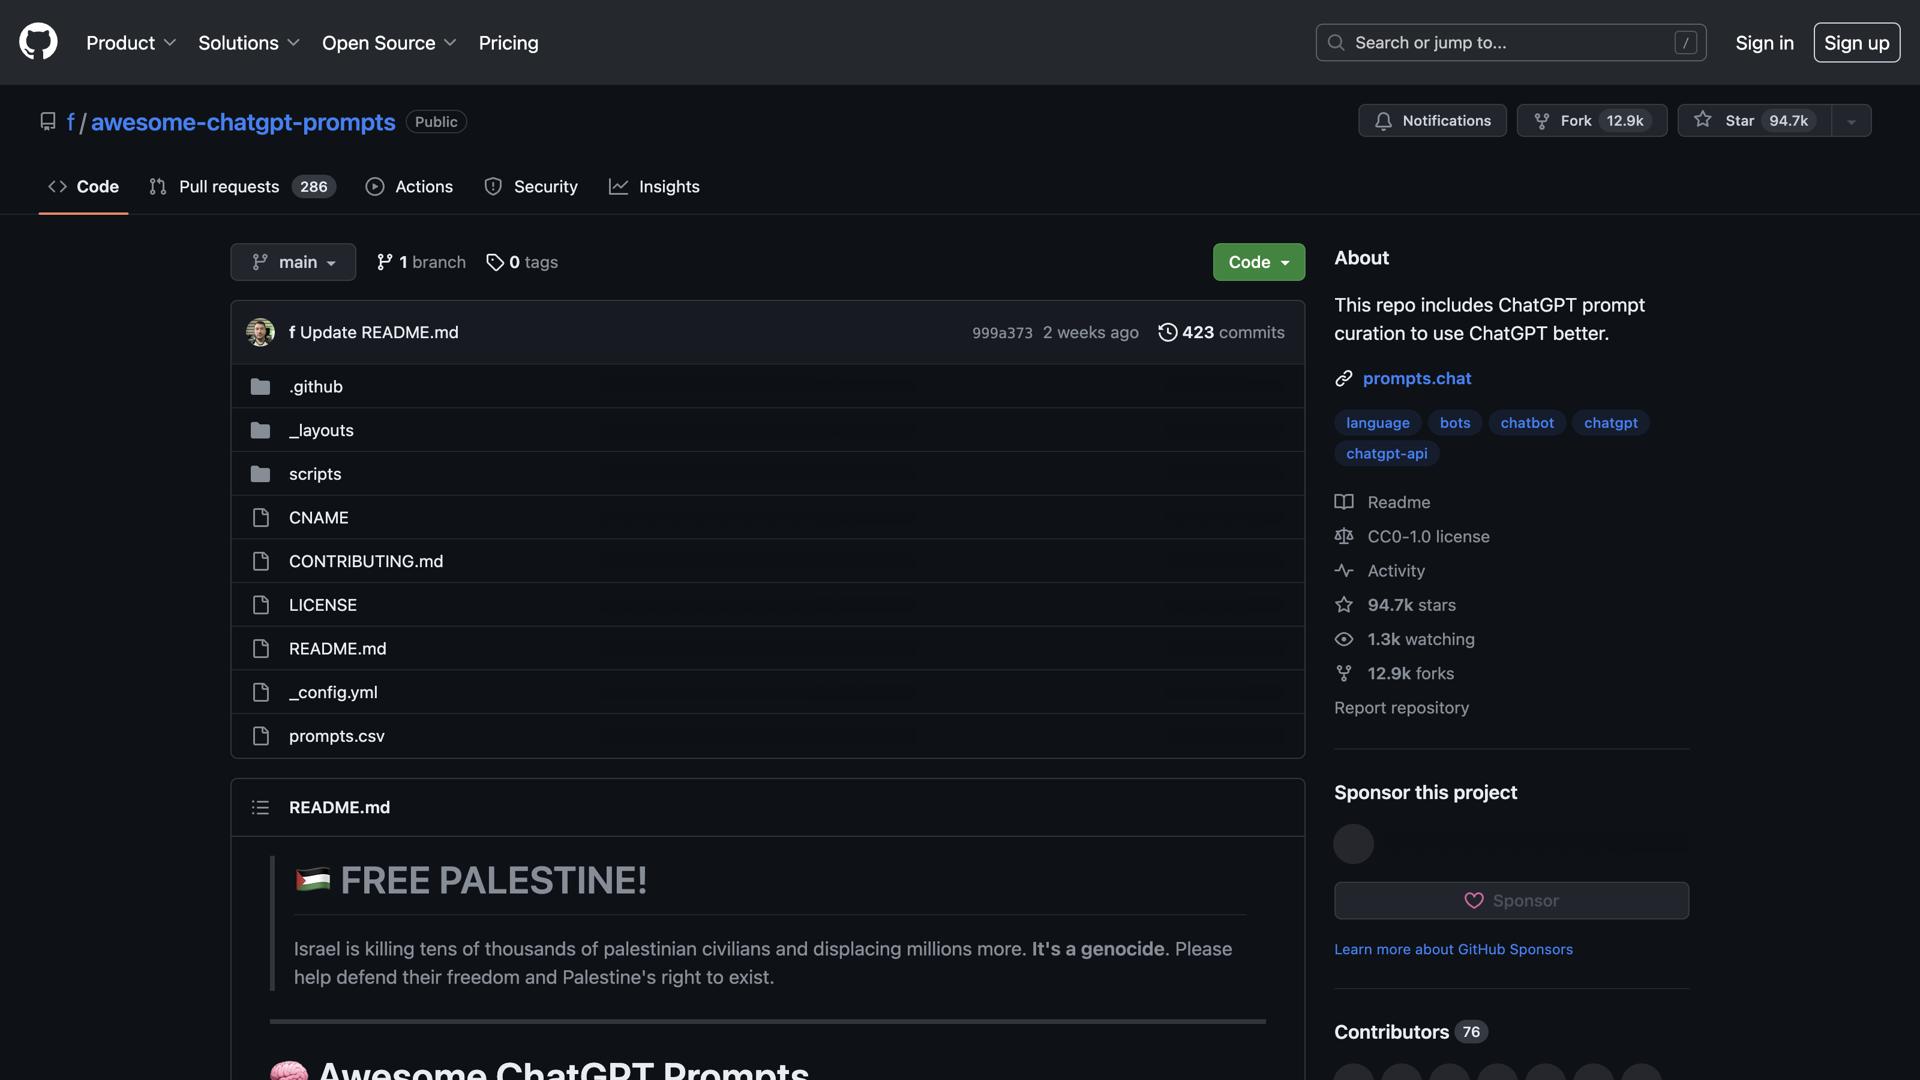Open the prompts.chat website link

click(x=1416, y=378)
